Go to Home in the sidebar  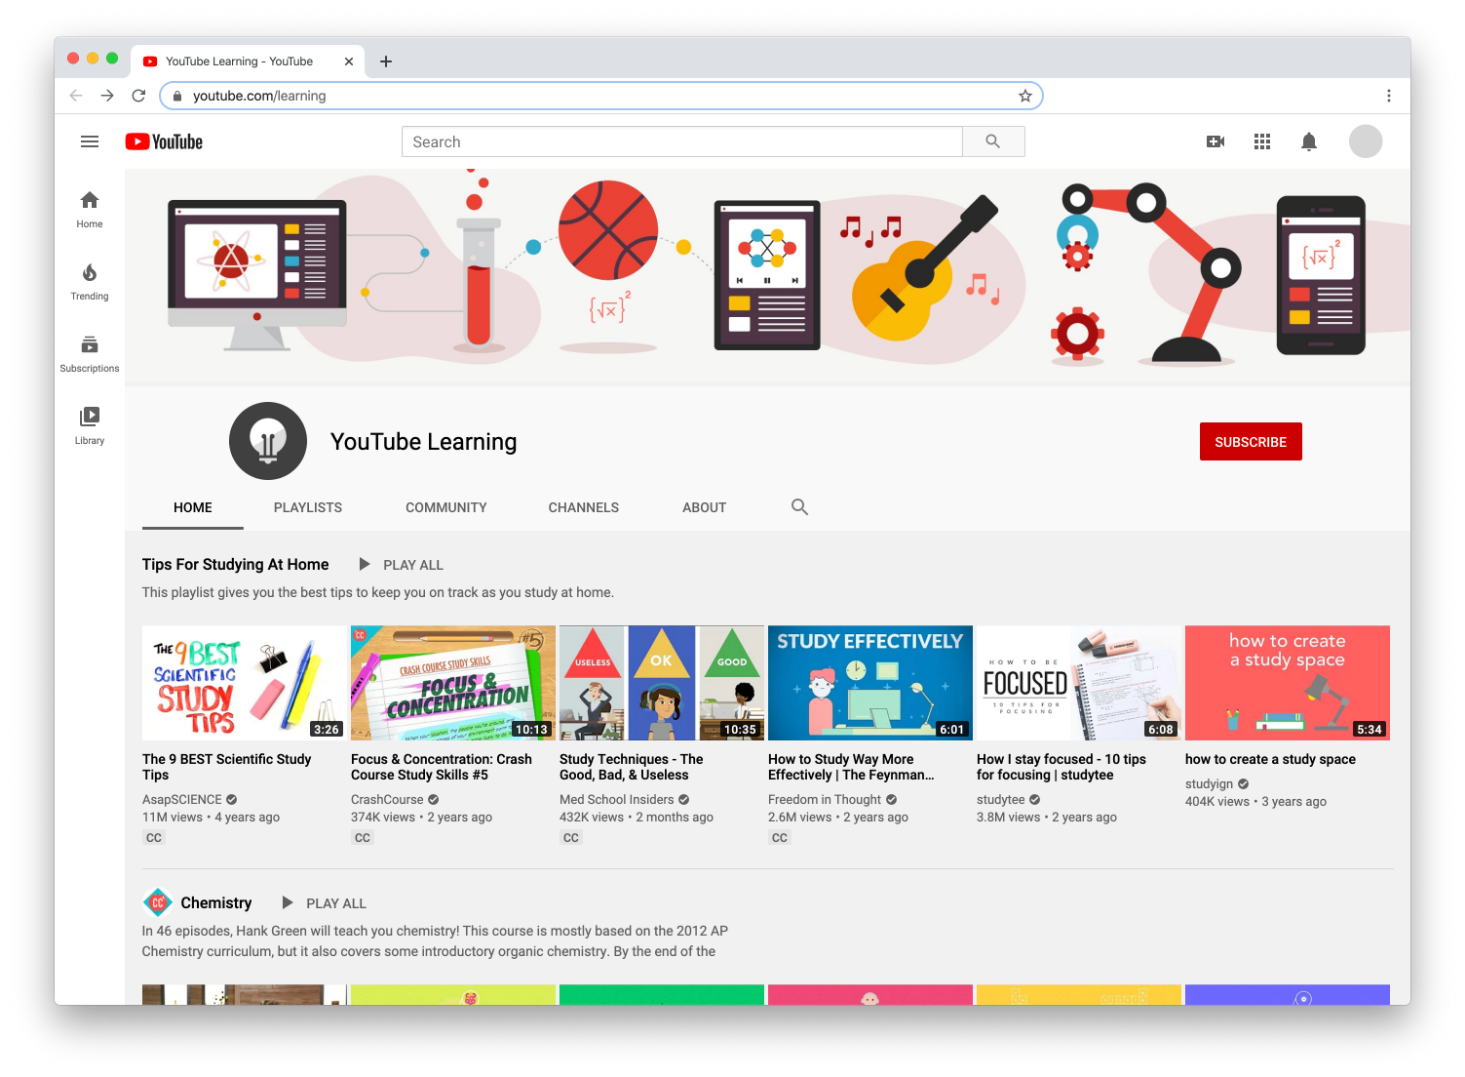coord(89,210)
